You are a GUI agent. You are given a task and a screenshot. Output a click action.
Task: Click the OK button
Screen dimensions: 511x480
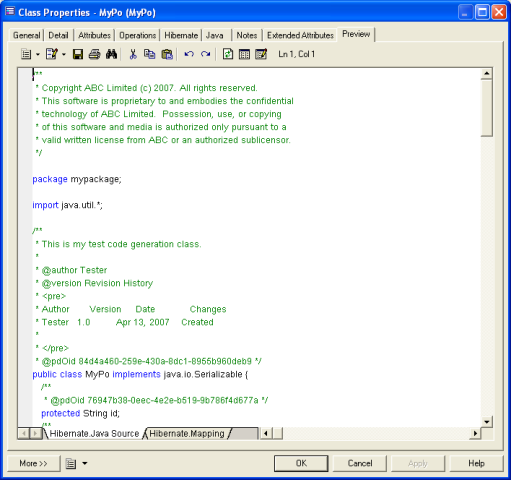tap(301, 463)
